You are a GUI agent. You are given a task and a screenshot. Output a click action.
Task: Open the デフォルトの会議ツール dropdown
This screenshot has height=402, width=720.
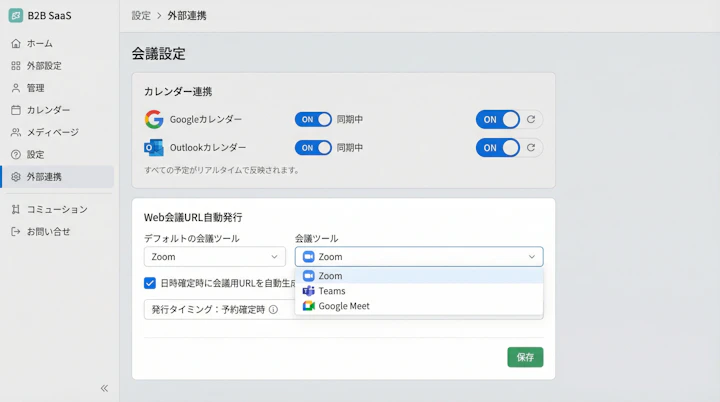click(214, 257)
